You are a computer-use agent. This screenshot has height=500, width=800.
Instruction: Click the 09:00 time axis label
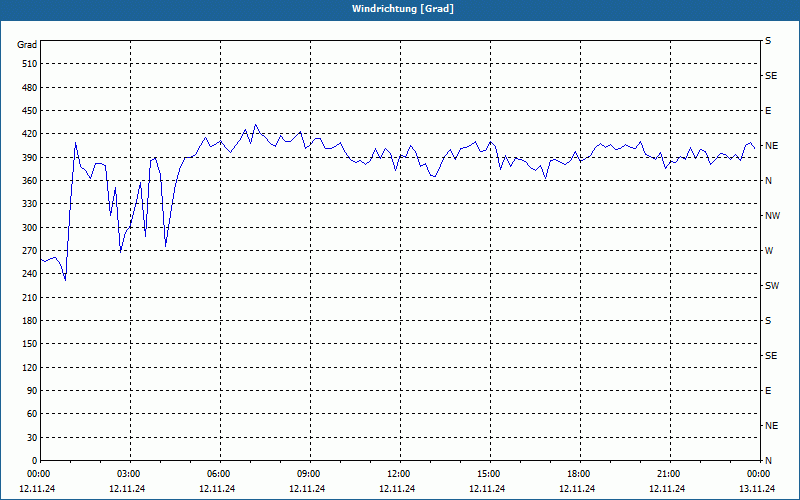click(x=310, y=474)
